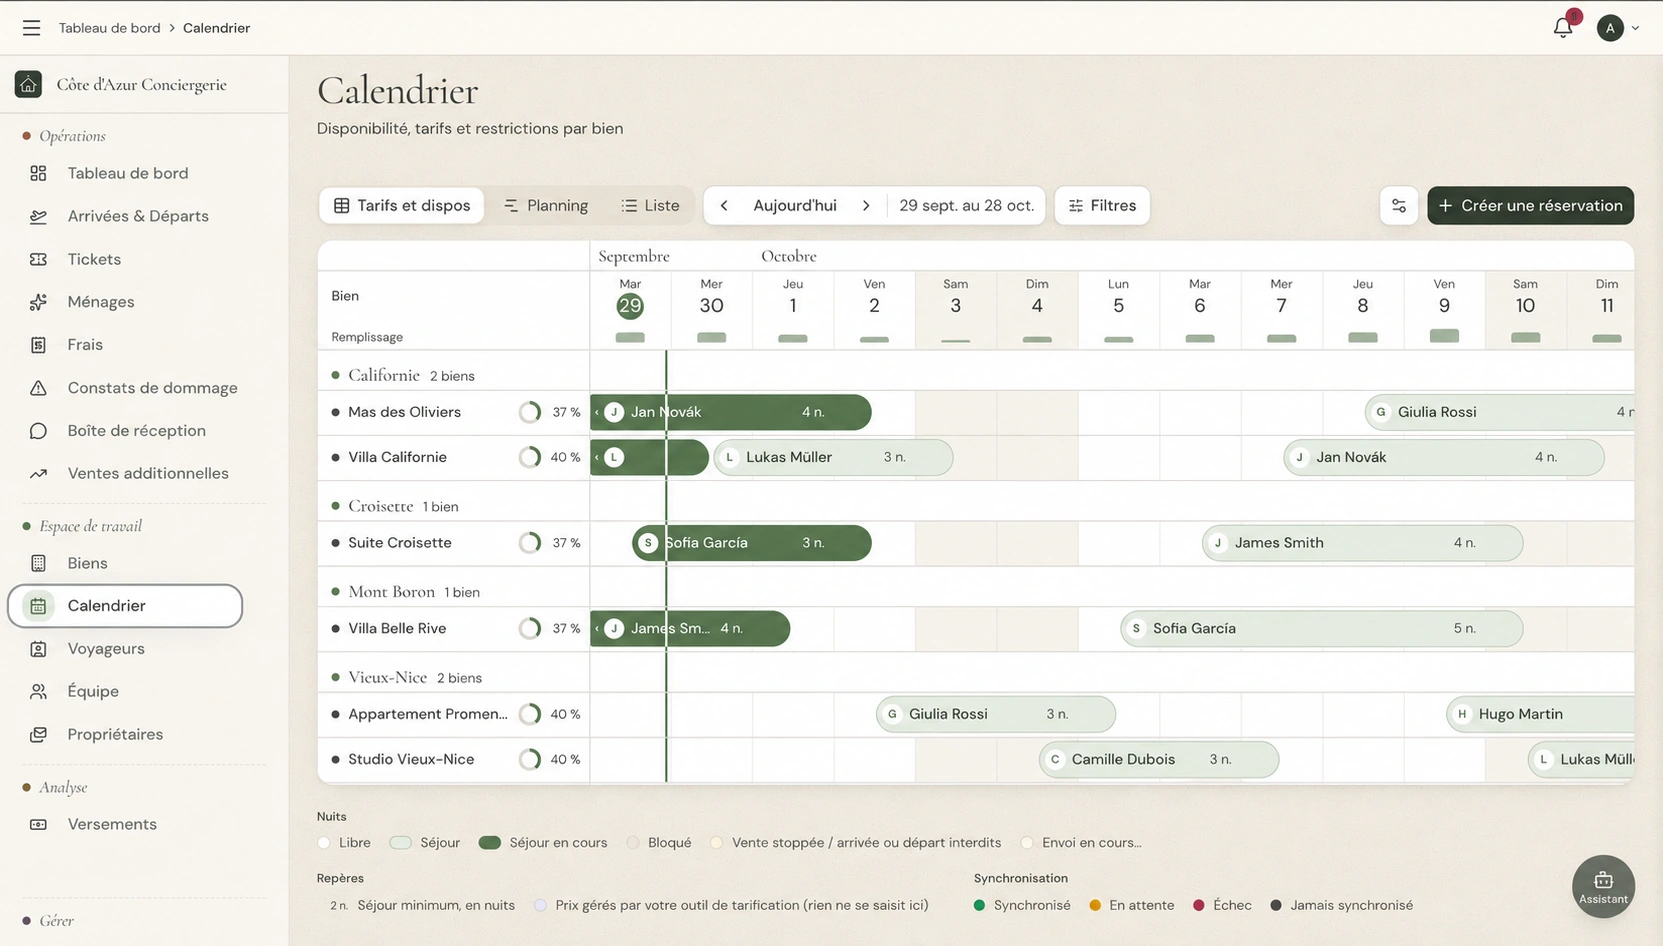Open the Voyageurs section
The image size is (1663, 946).
106,649
